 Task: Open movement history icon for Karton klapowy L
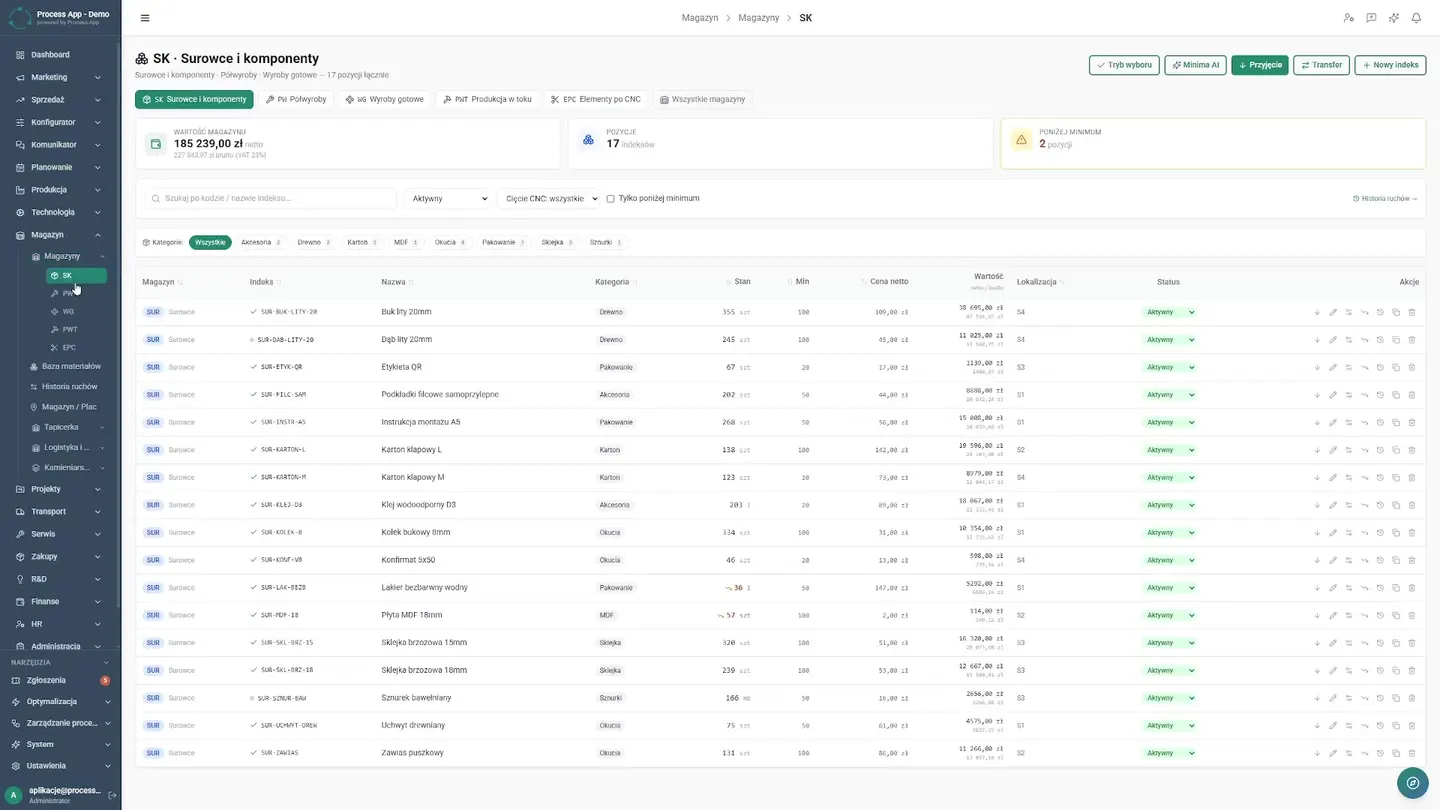[1380, 450]
